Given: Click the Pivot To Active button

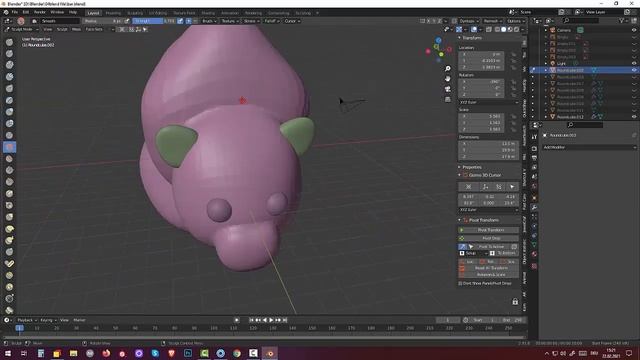Looking at the screenshot, I should pos(491,247).
